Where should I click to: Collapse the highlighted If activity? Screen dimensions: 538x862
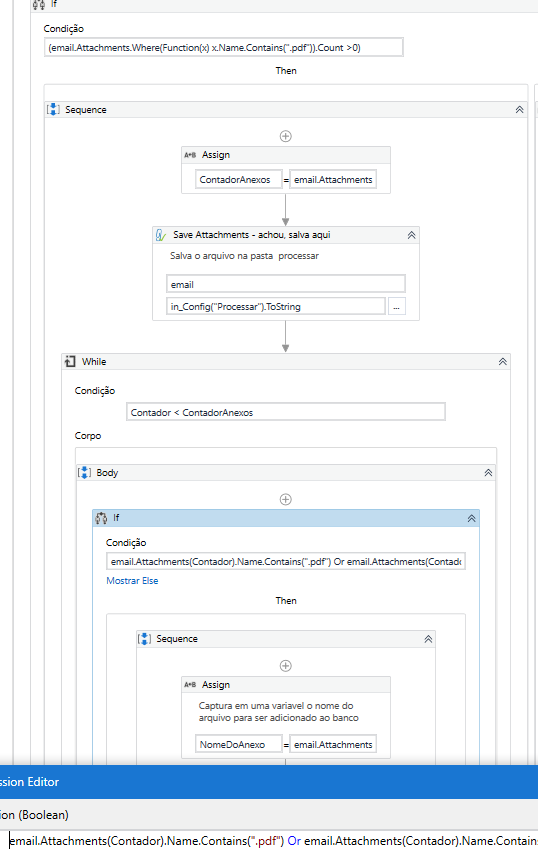(x=471, y=518)
